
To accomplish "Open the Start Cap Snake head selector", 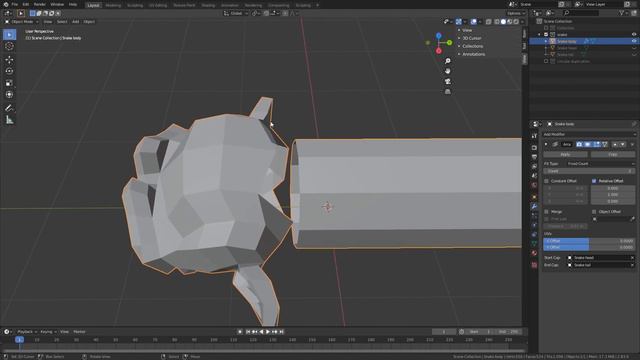I will (601, 258).
